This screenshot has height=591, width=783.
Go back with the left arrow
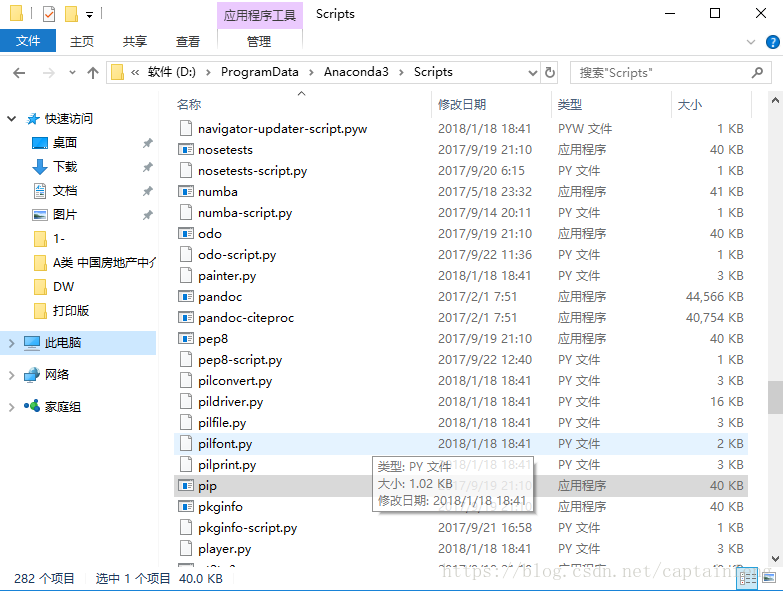19,73
